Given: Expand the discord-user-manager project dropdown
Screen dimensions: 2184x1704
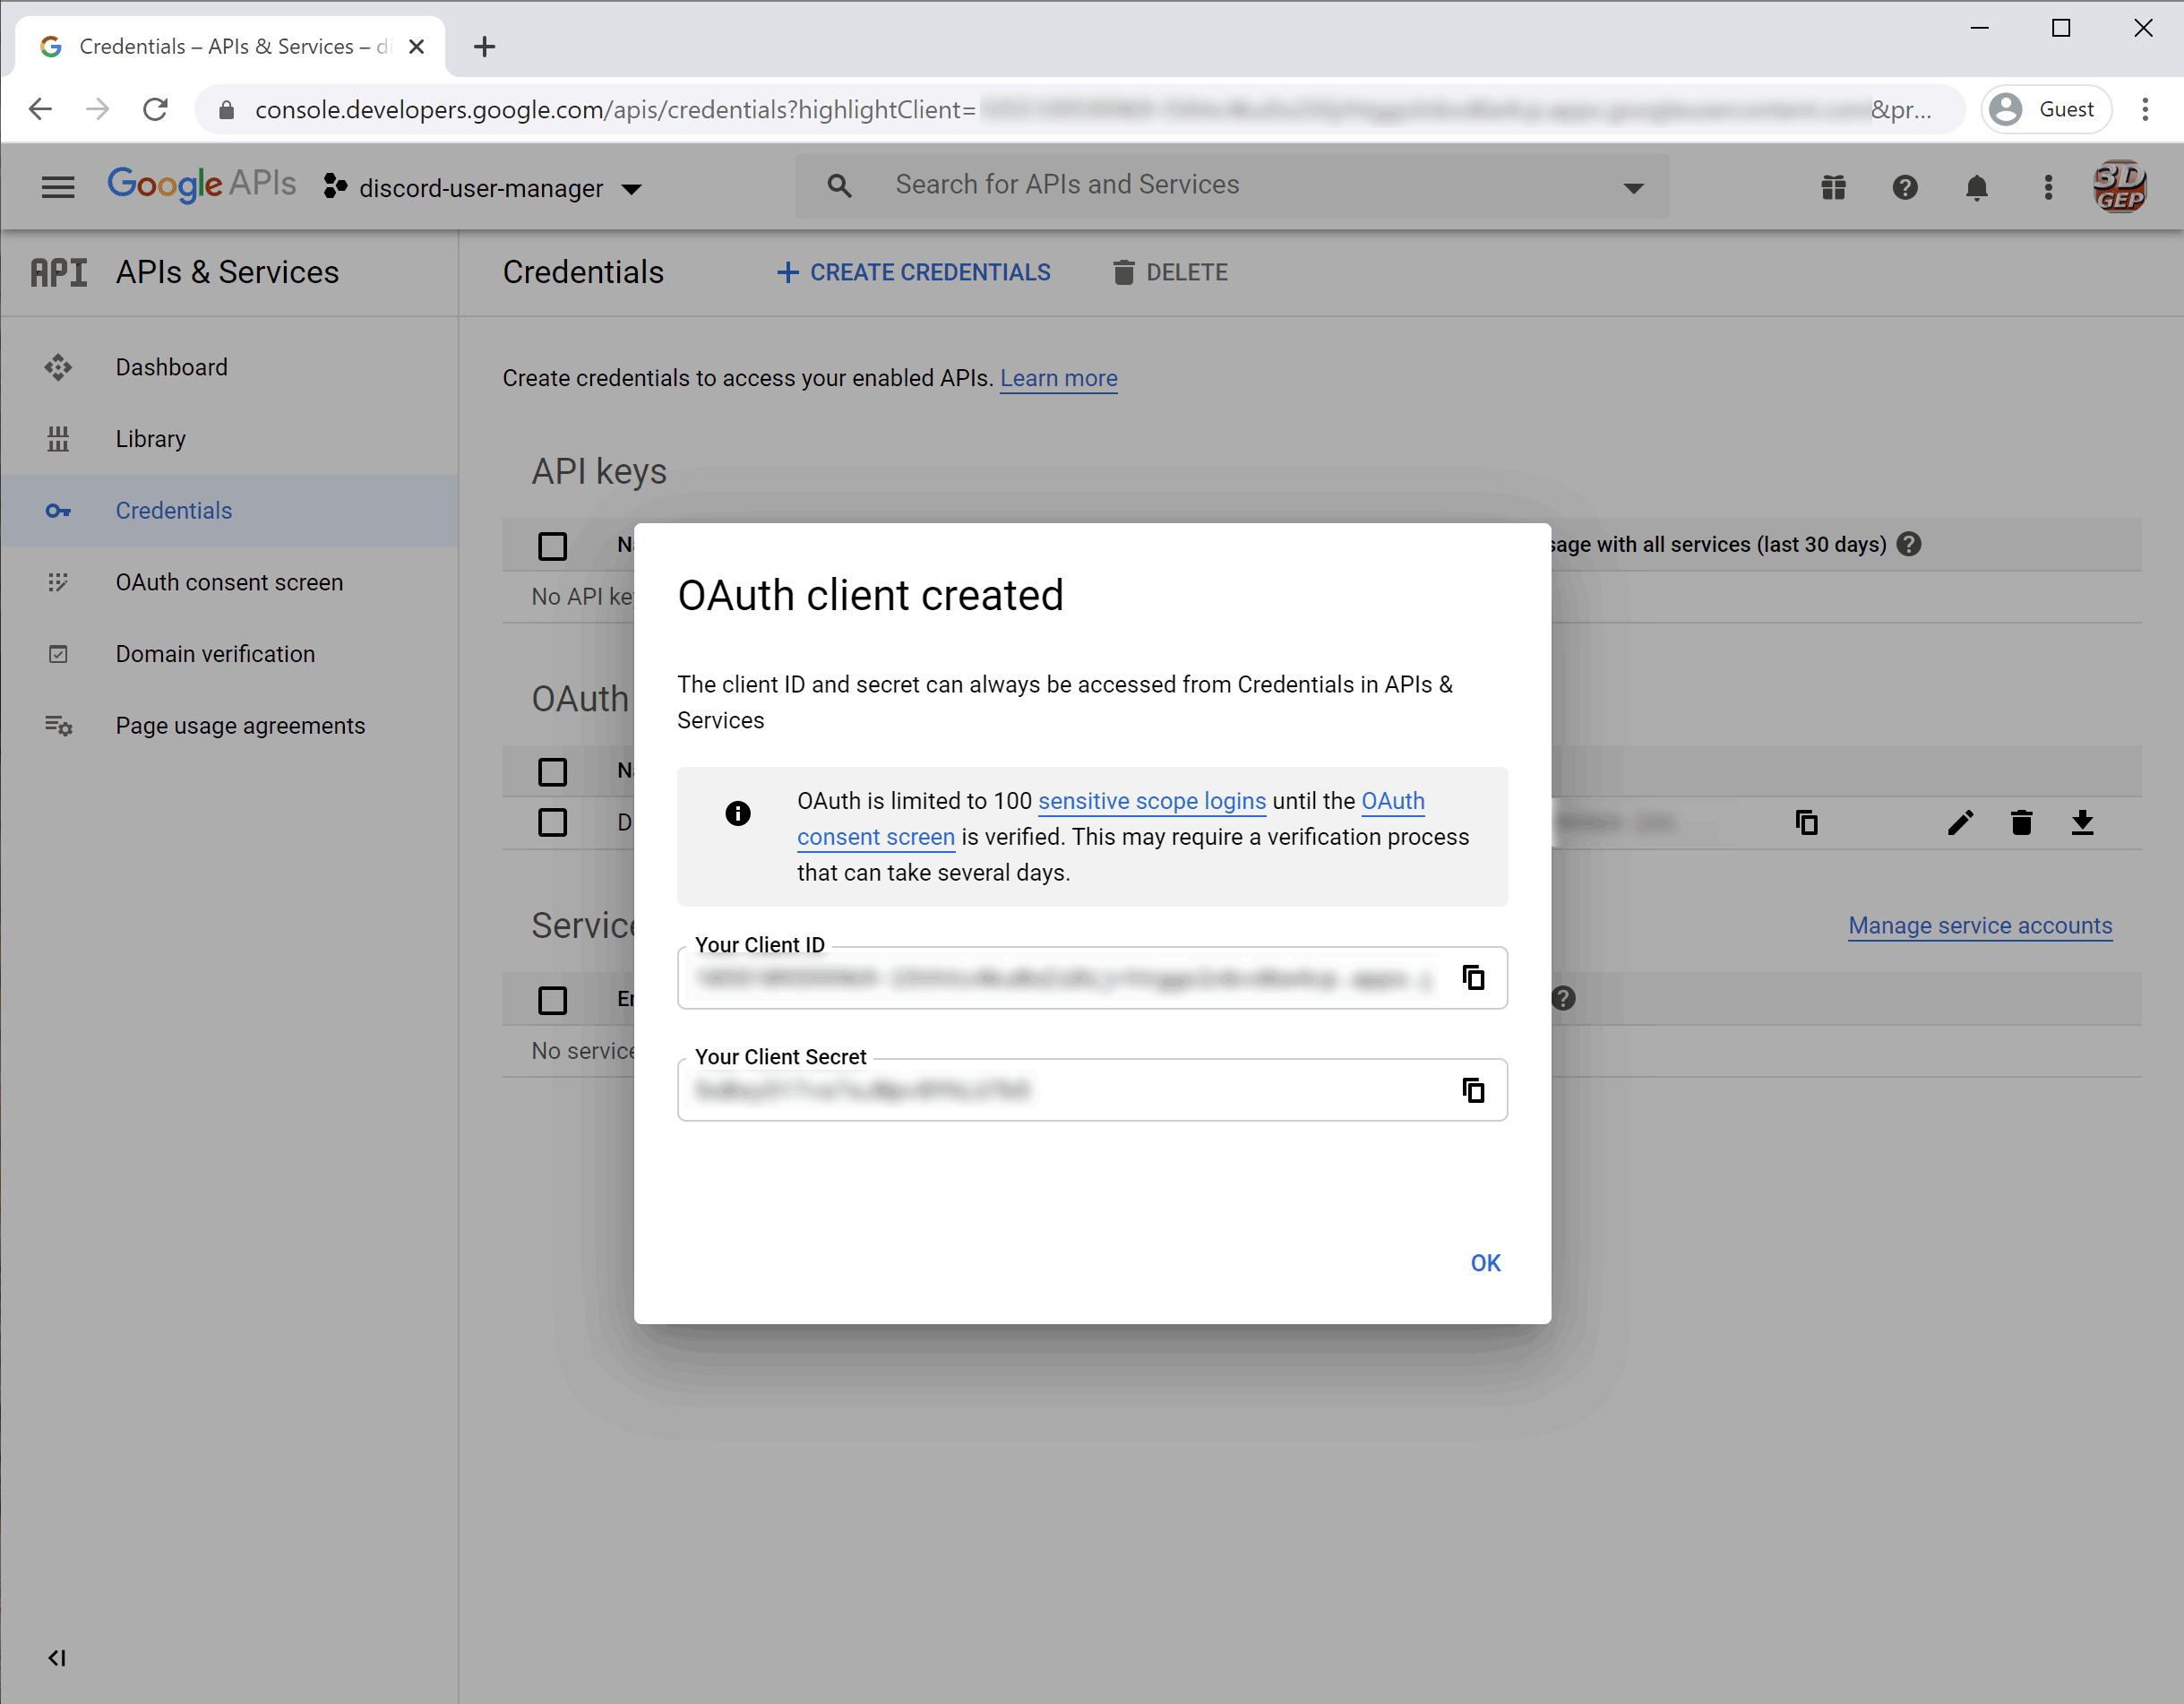Looking at the screenshot, I should coord(632,188).
